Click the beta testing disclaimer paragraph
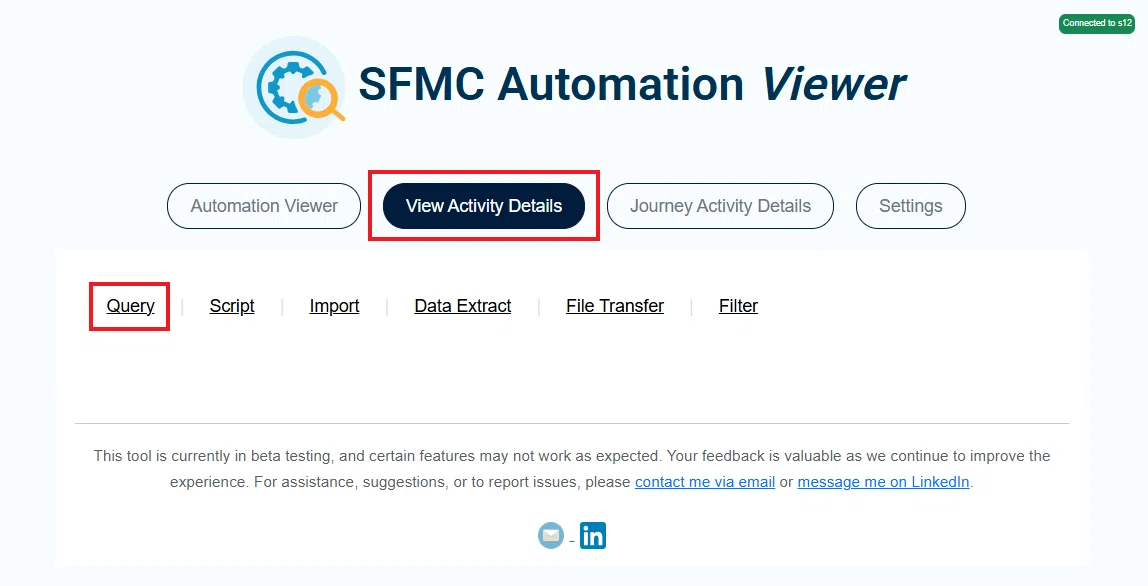Viewport: 1148px width, 586px height. click(x=572, y=469)
